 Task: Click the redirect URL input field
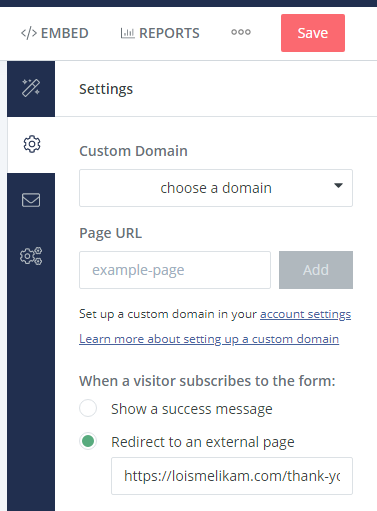tap(232, 476)
